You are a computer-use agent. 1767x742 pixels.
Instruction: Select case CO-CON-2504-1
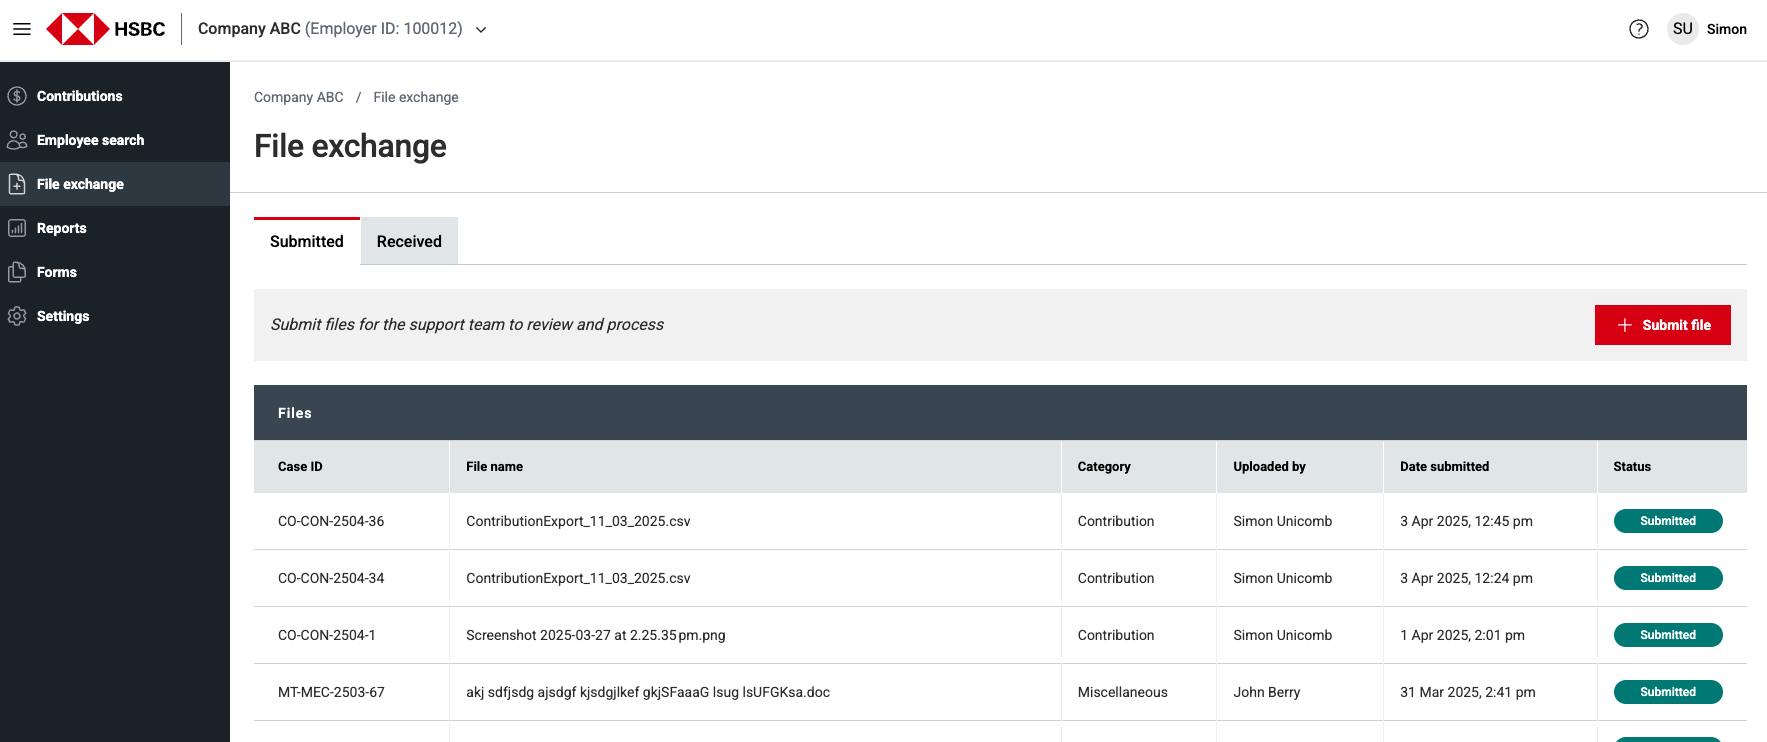pyautogui.click(x=327, y=635)
